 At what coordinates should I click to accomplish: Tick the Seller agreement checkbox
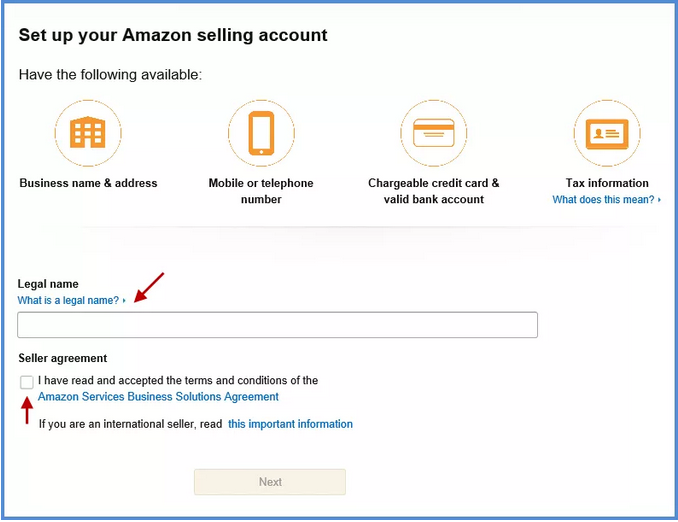tap(26, 382)
